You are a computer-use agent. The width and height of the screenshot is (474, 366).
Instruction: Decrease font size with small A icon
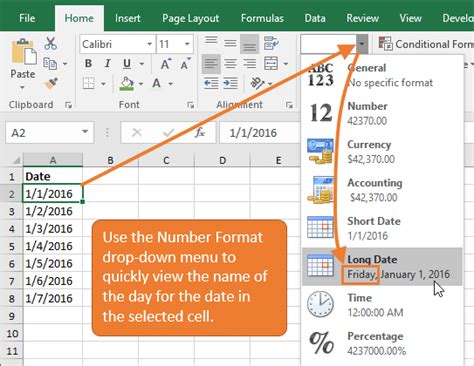(185, 63)
